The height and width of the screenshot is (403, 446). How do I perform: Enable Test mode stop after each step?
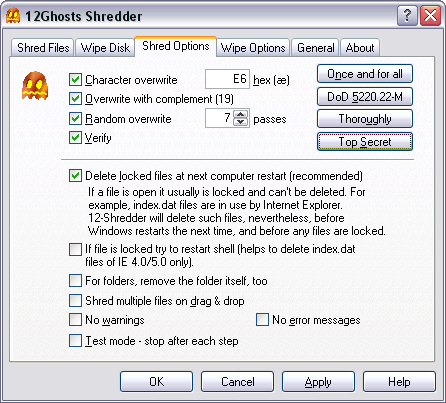click(75, 341)
